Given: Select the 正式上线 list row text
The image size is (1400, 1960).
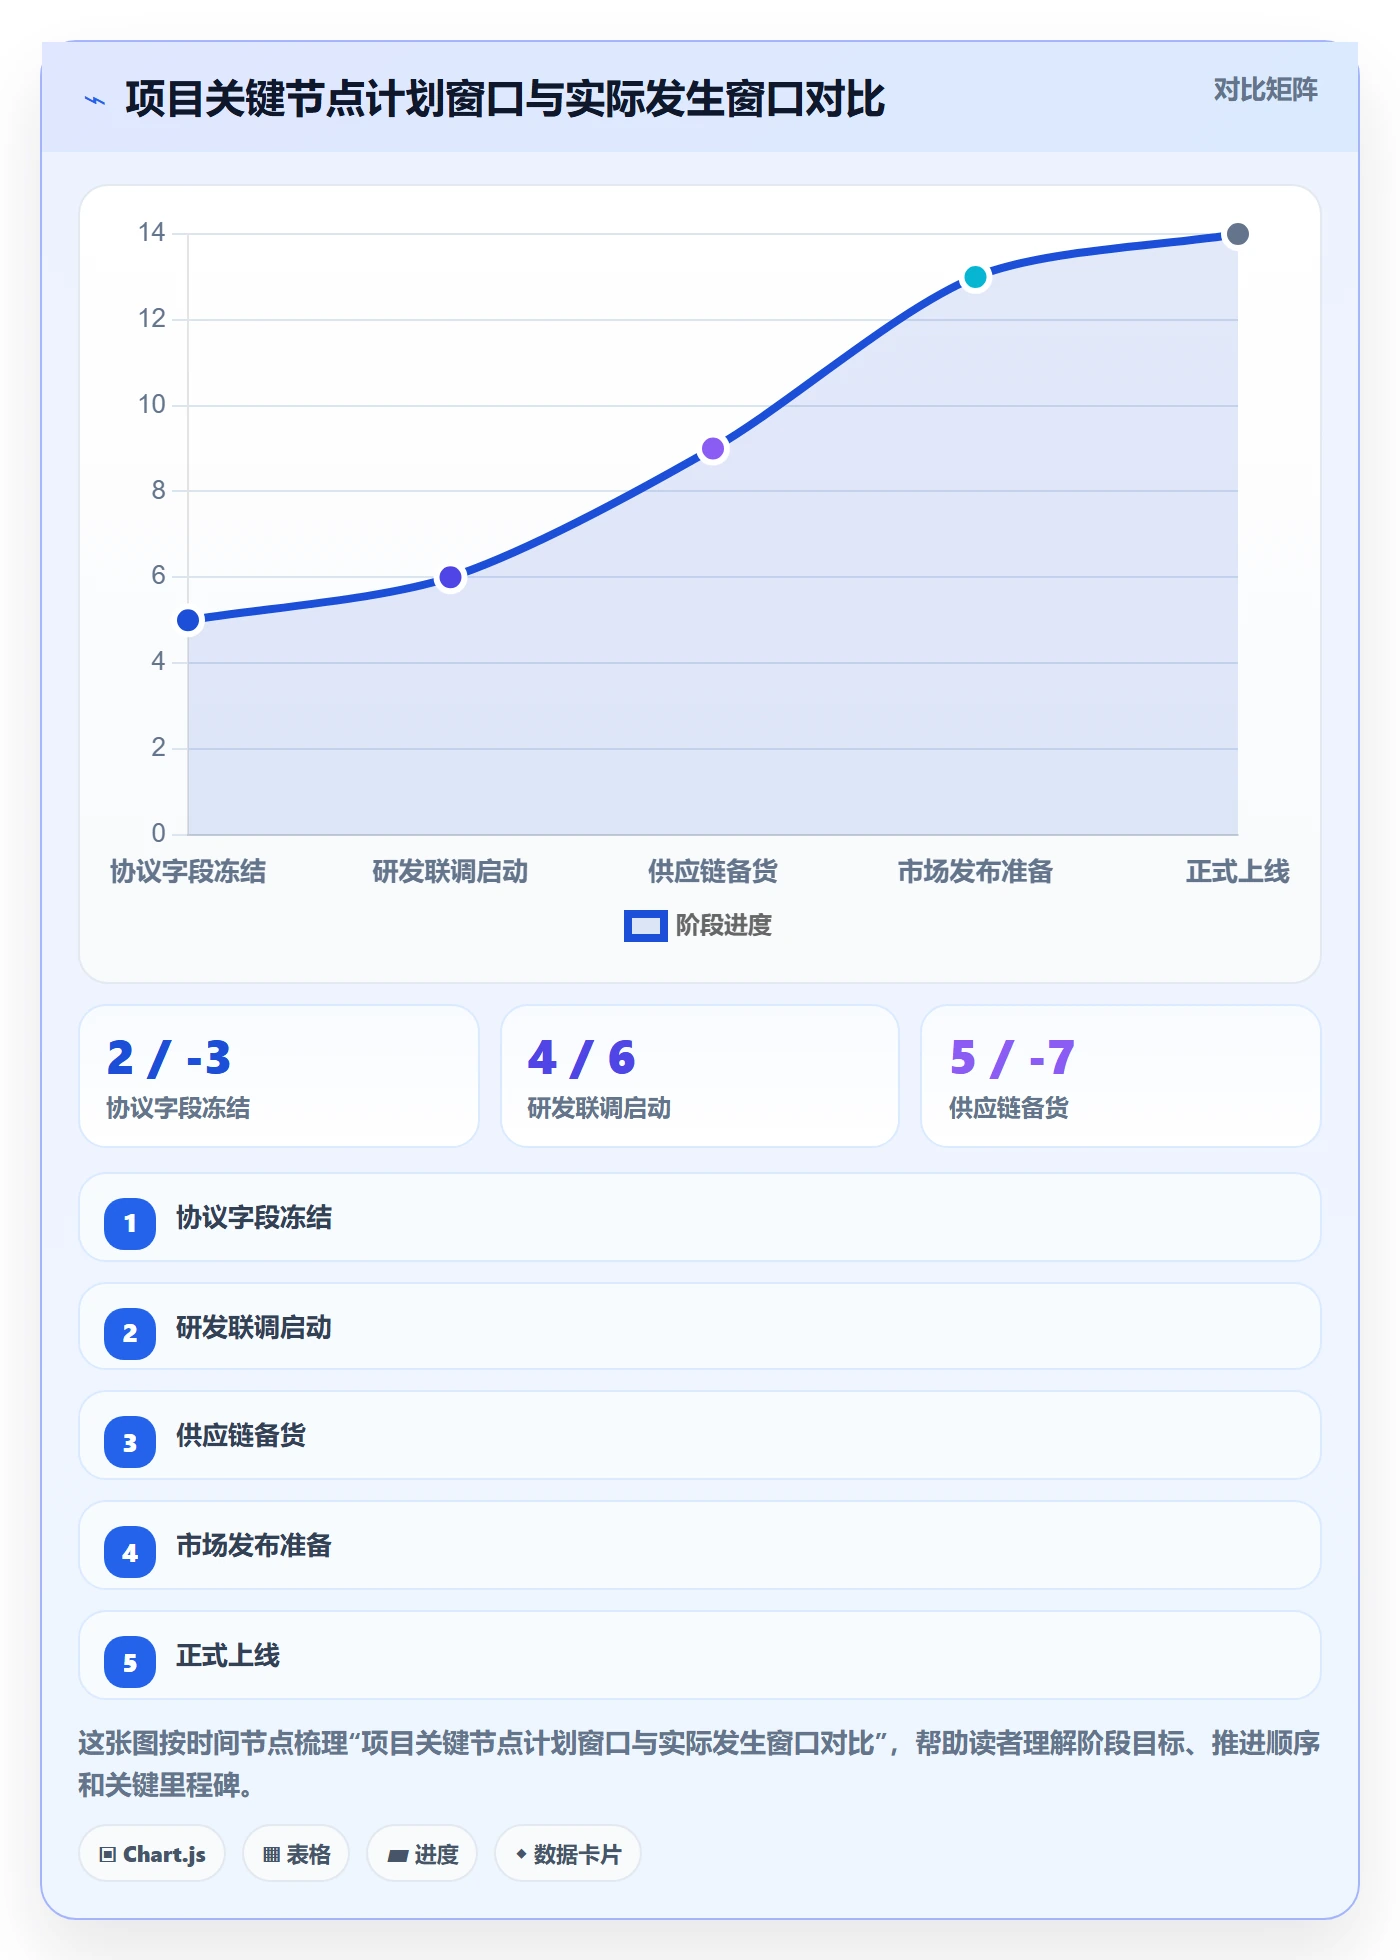Looking at the screenshot, I should tap(228, 1656).
